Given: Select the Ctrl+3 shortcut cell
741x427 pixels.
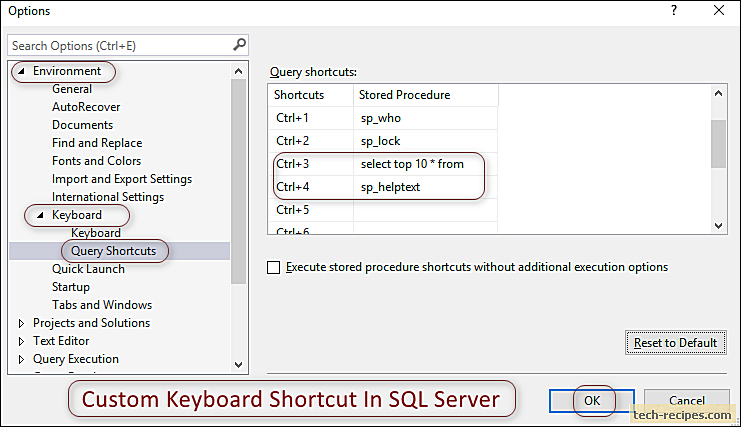Looking at the screenshot, I should [311, 164].
